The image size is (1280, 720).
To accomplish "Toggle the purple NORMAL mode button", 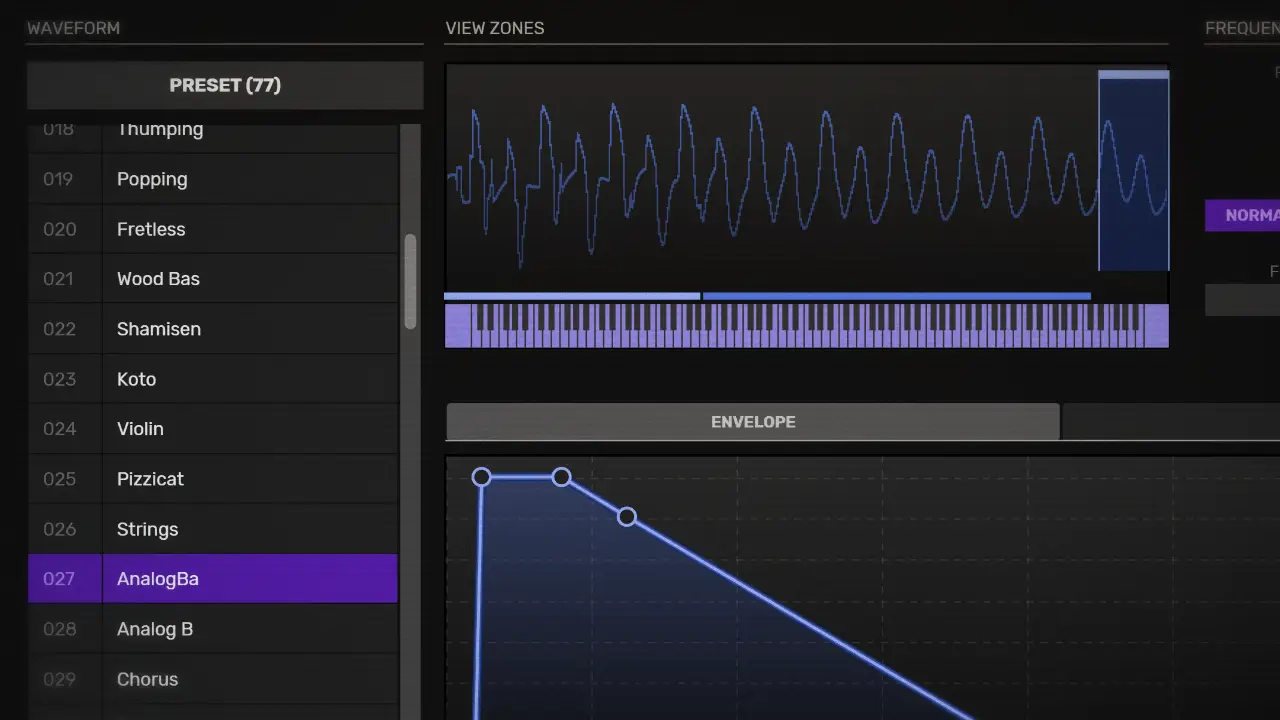I will tap(1244, 215).
